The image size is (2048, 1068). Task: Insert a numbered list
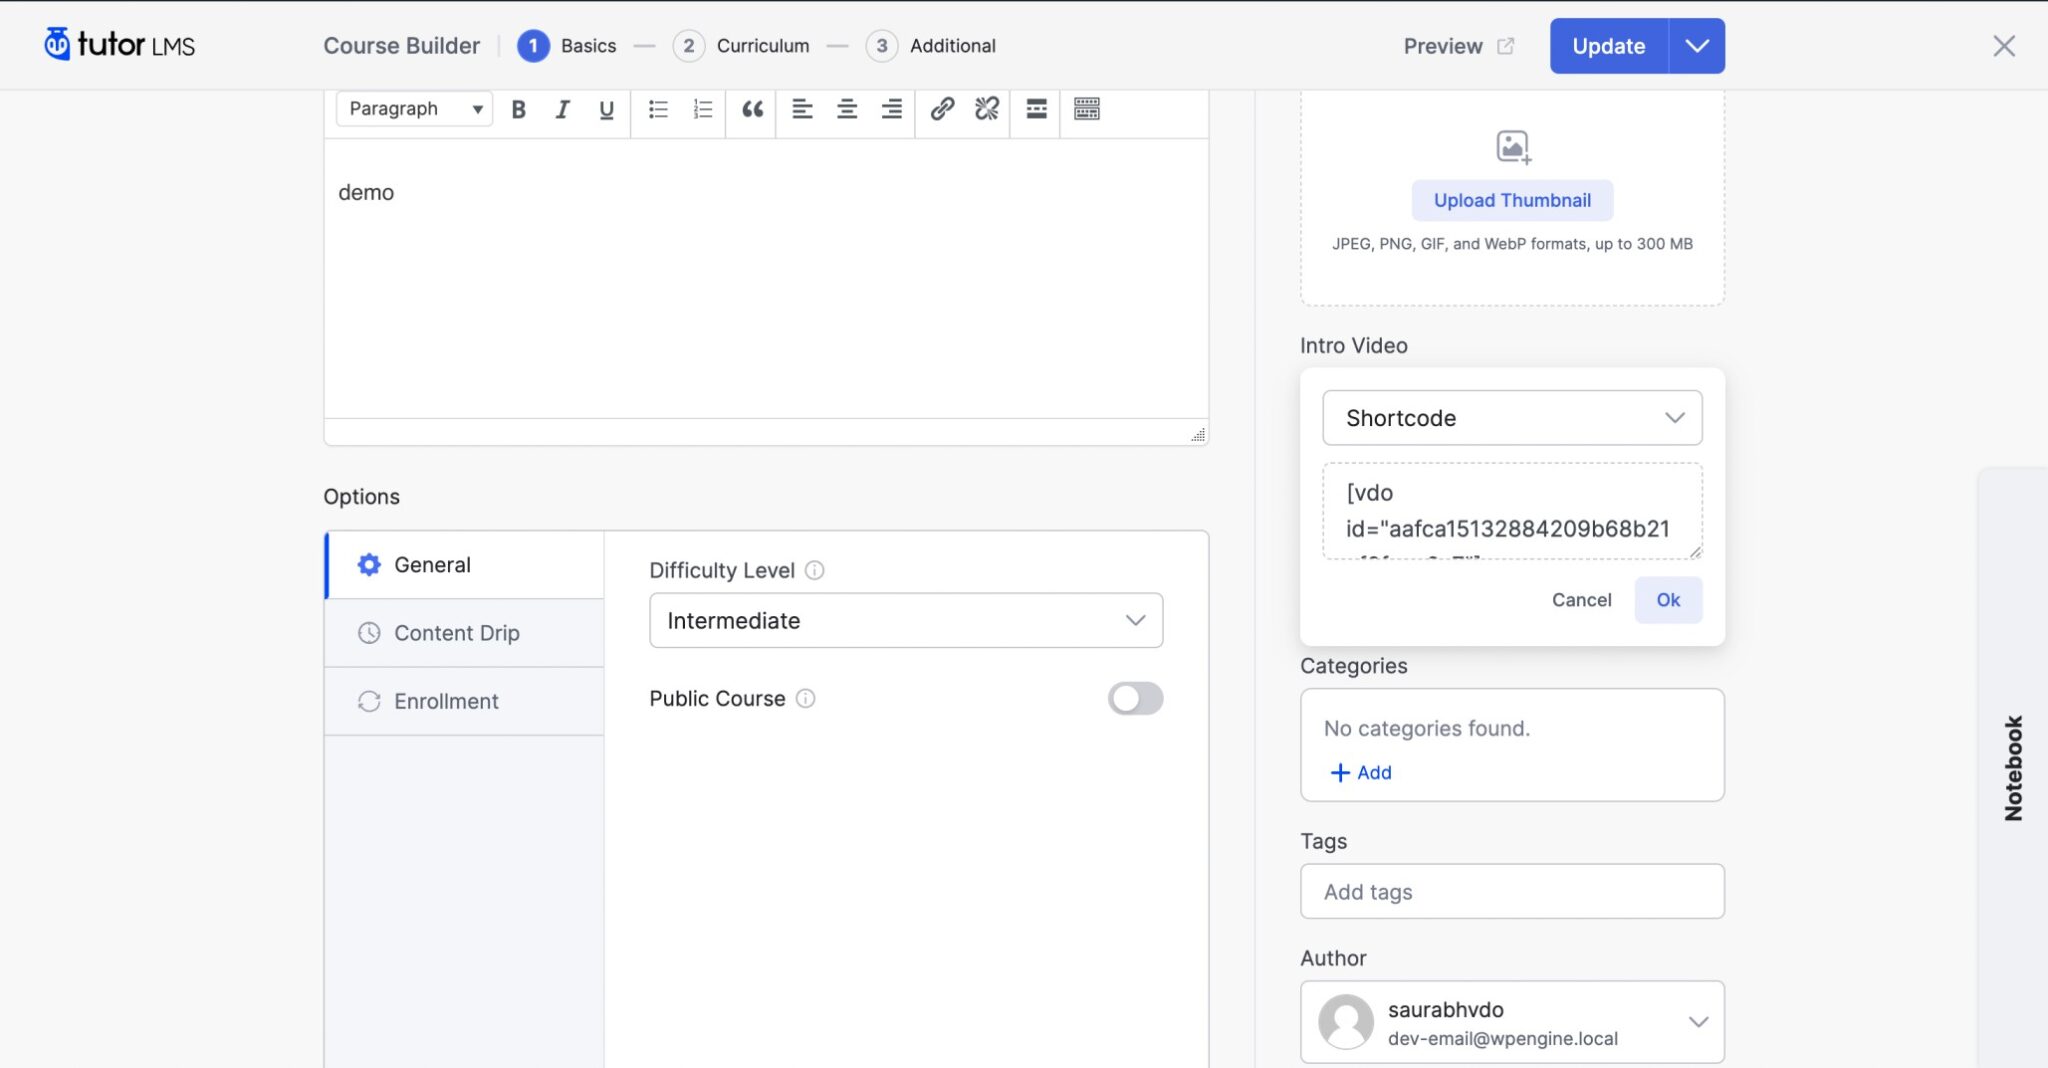coord(701,110)
